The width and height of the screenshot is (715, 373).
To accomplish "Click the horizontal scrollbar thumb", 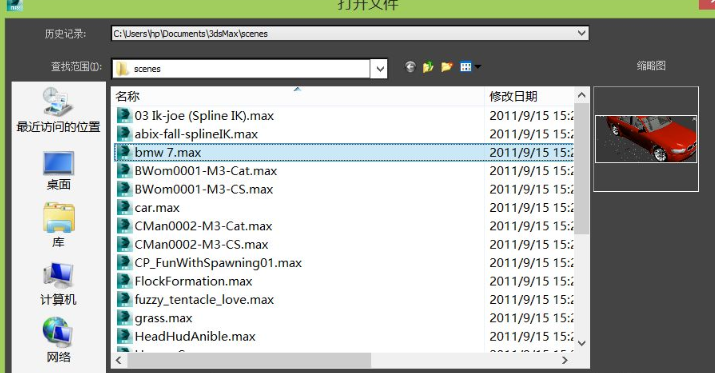I will [249, 360].
